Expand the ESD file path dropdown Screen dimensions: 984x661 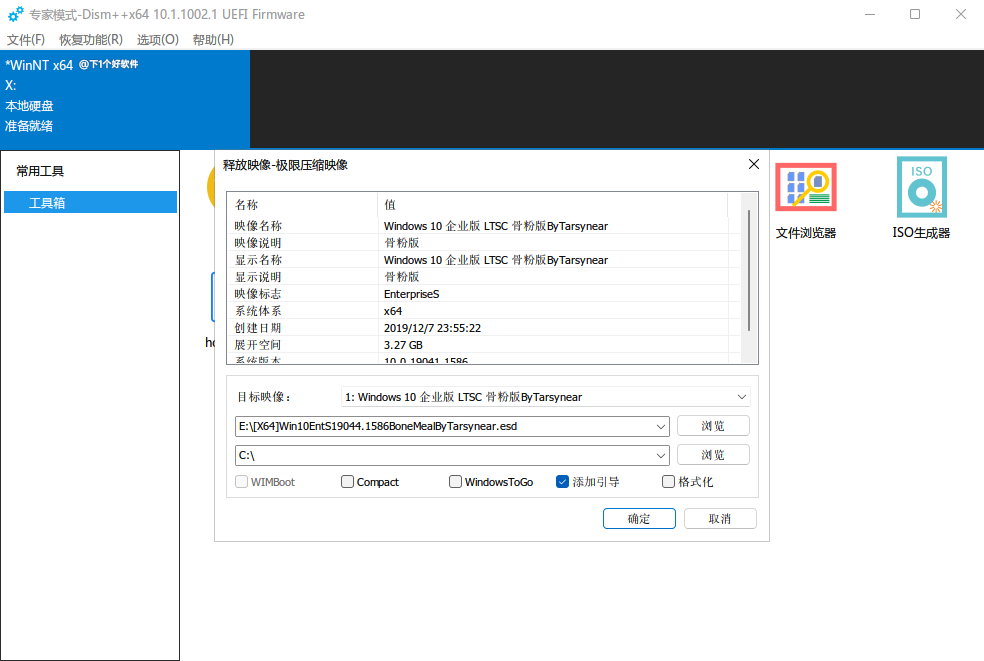coord(661,425)
